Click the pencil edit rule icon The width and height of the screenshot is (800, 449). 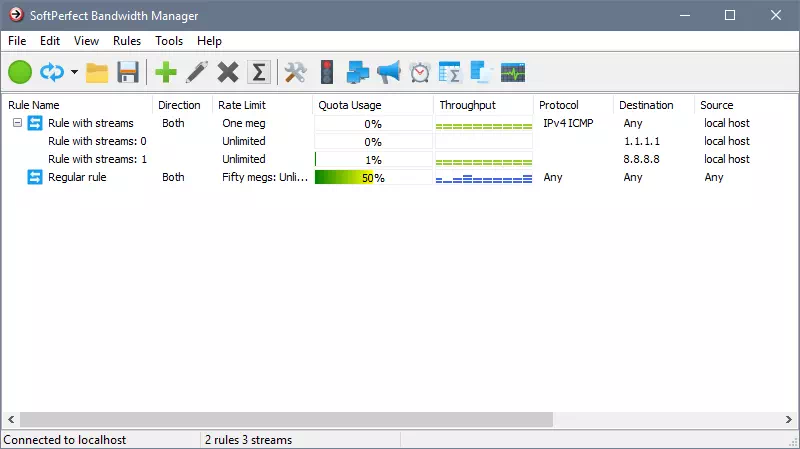tap(197, 72)
